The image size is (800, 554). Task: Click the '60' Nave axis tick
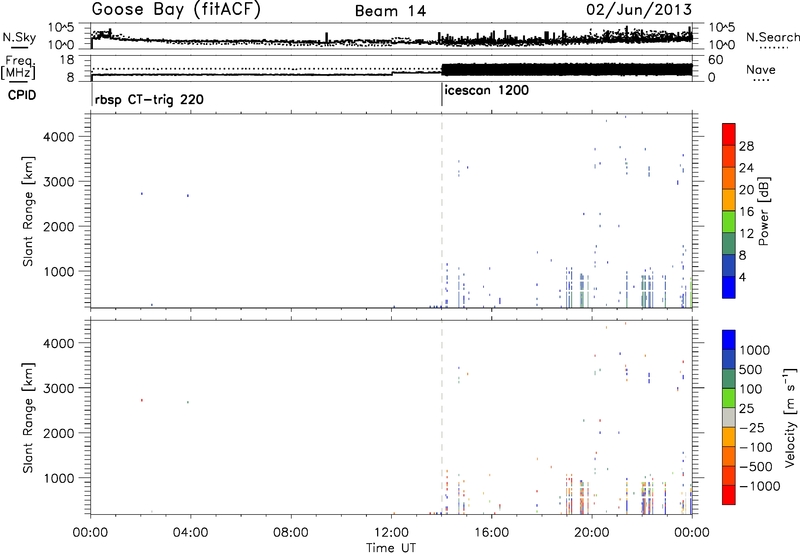(x=716, y=60)
